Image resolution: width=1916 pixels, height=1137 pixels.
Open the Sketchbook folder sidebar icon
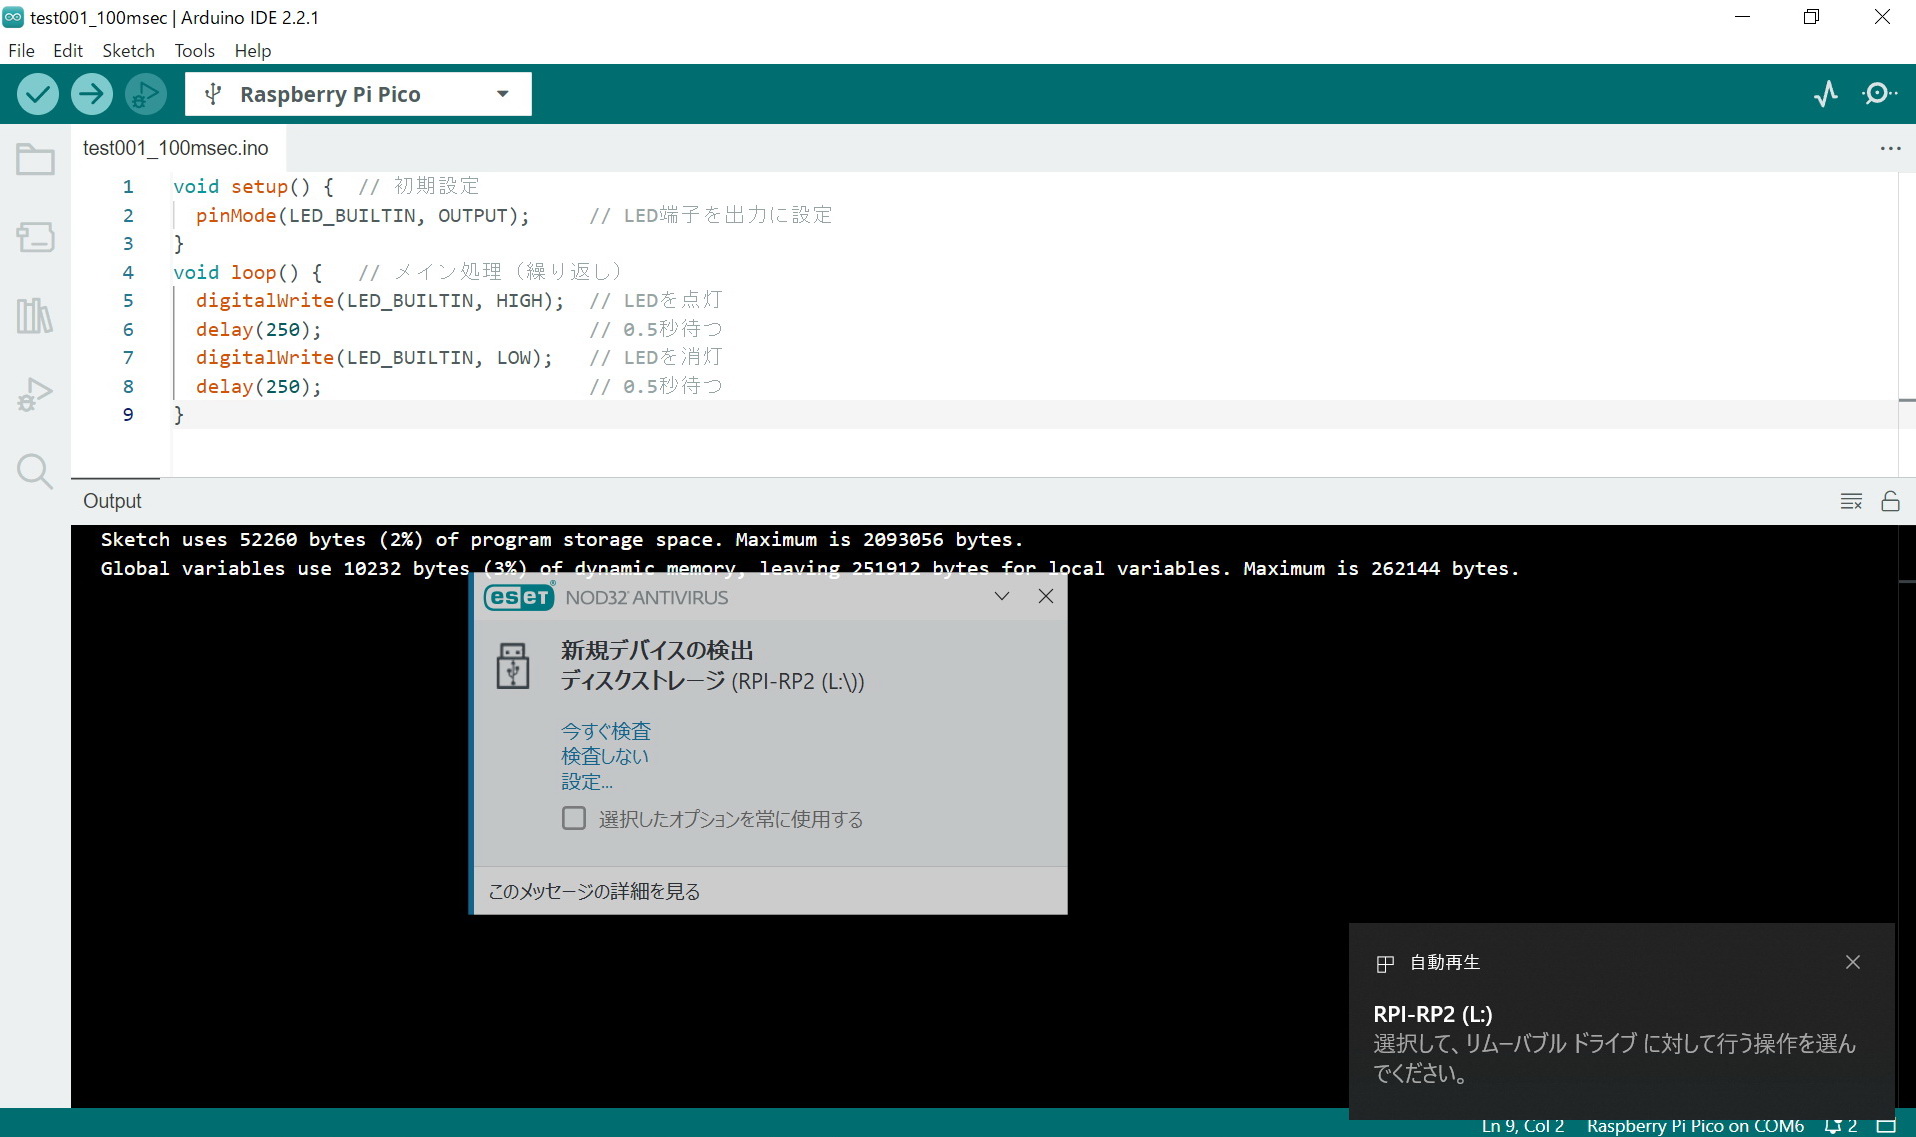(x=35, y=160)
